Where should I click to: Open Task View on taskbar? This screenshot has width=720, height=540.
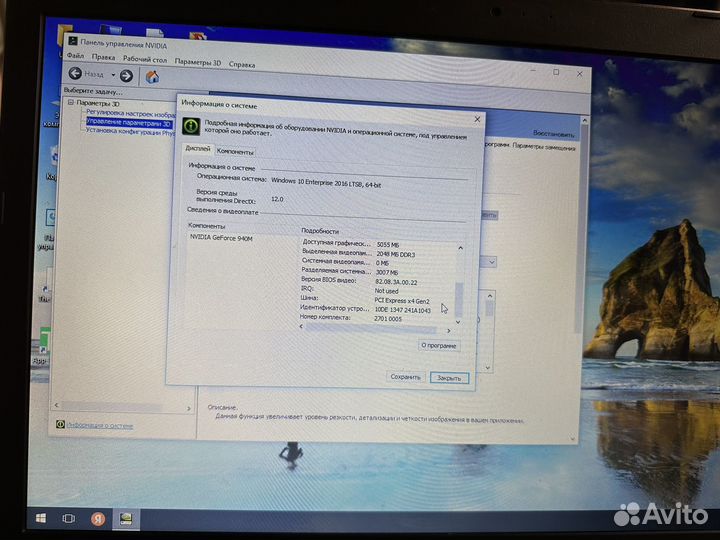(x=68, y=518)
